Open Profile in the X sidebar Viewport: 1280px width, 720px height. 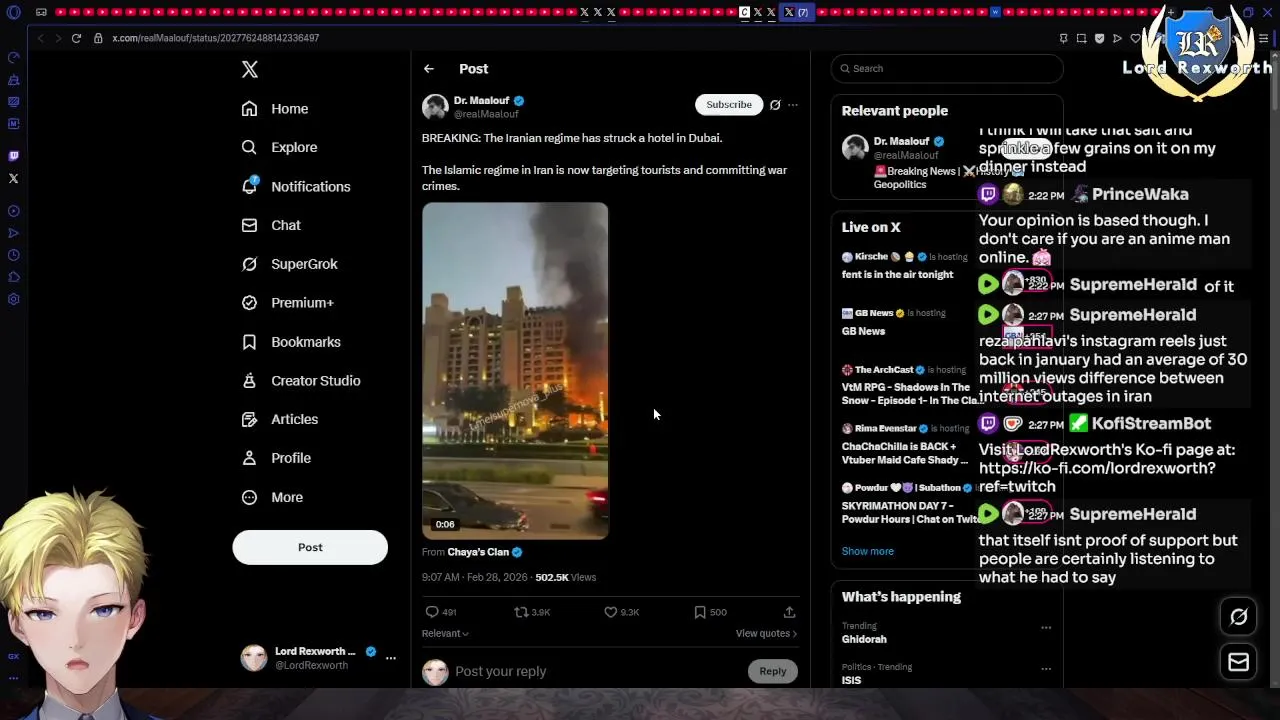click(276, 458)
